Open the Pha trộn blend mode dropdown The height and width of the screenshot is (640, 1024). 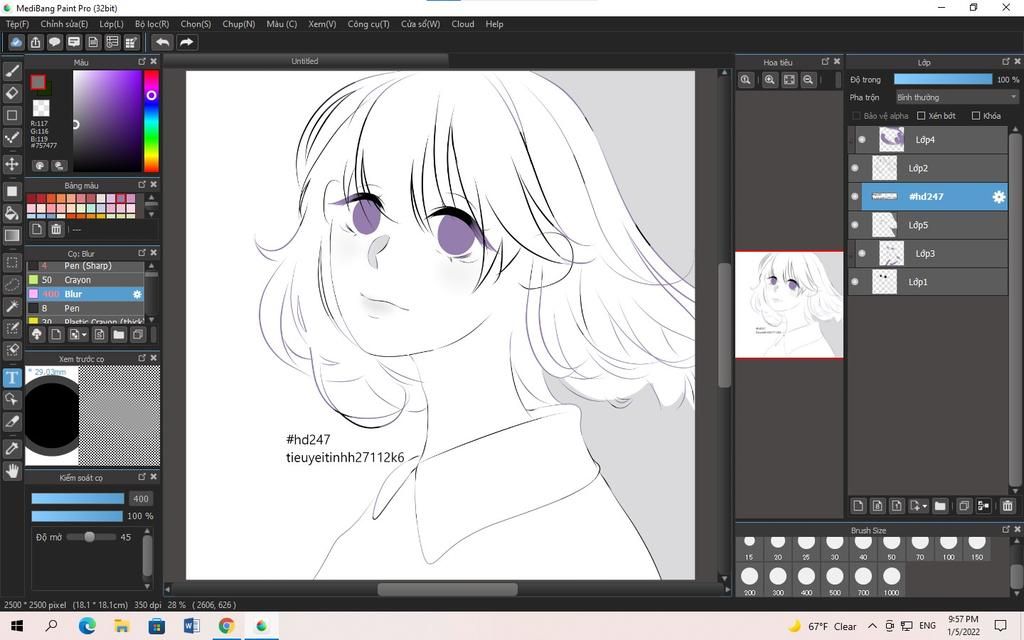[957, 97]
